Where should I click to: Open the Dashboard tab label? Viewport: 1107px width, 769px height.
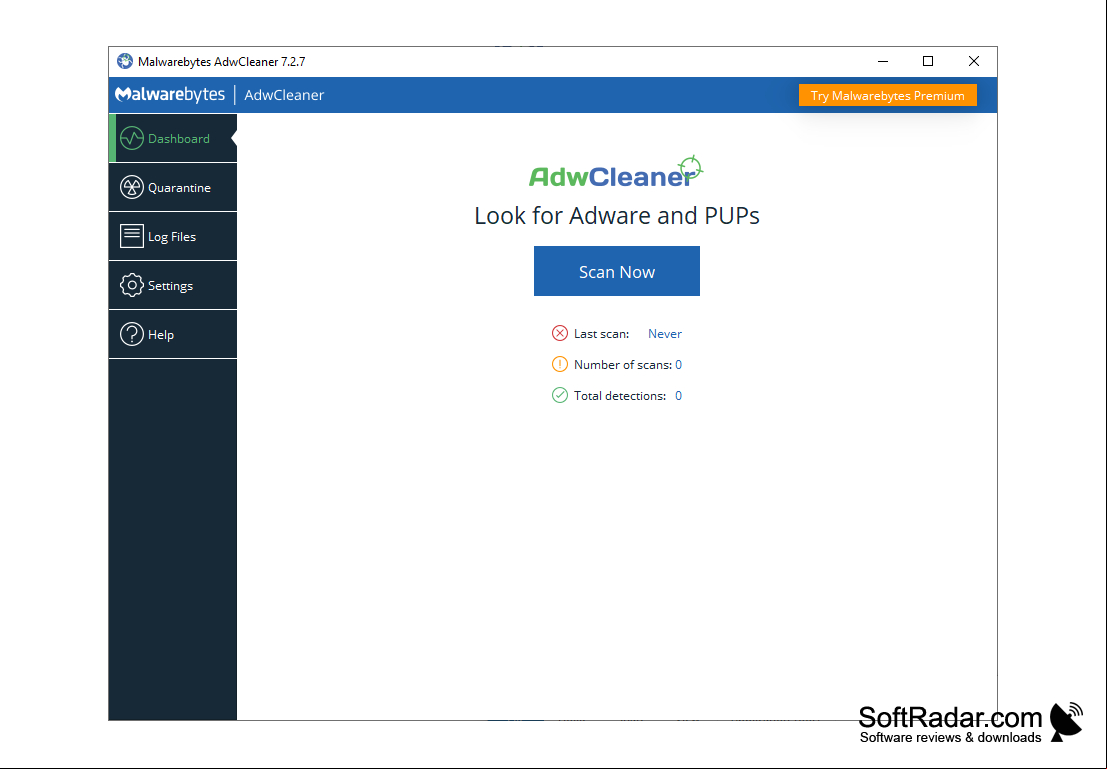[179, 139]
